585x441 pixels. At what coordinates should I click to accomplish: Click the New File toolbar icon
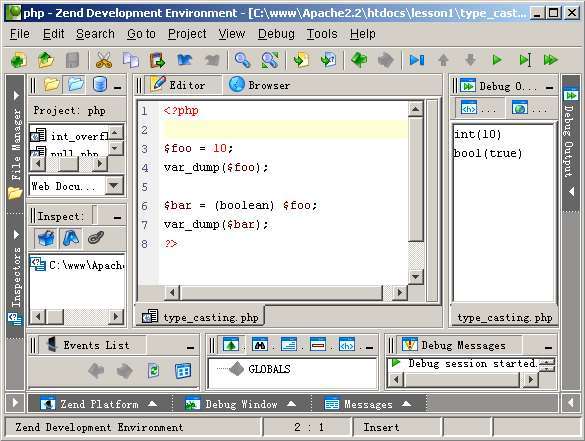point(18,60)
